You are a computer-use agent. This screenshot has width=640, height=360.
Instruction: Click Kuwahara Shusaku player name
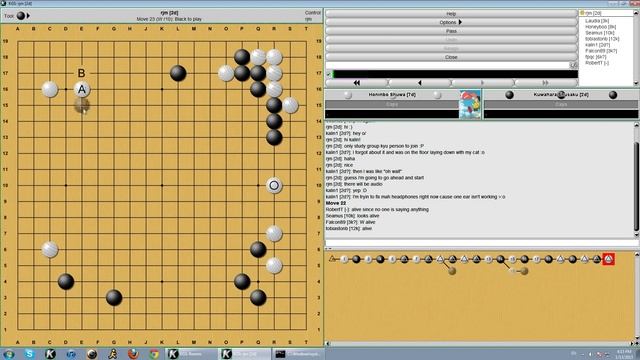click(x=561, y=95)
